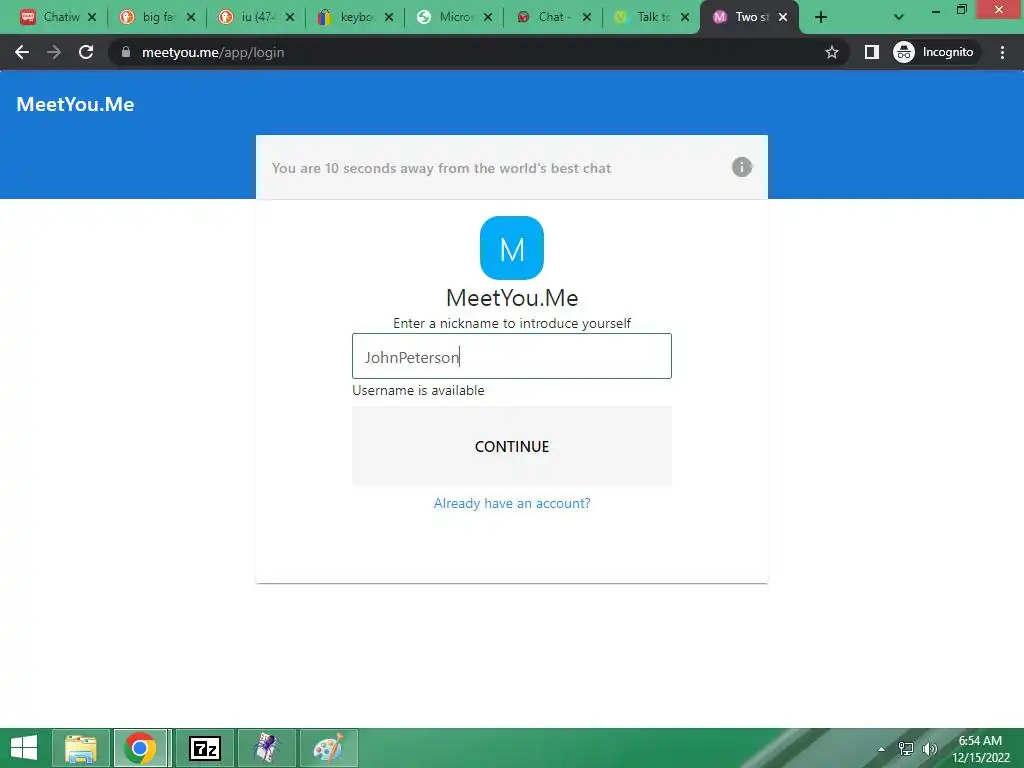Image resolution: width=1024 pixels, height=768 pixels.
Task: Click the lock icon in address bar
Action: coord(126,52)
